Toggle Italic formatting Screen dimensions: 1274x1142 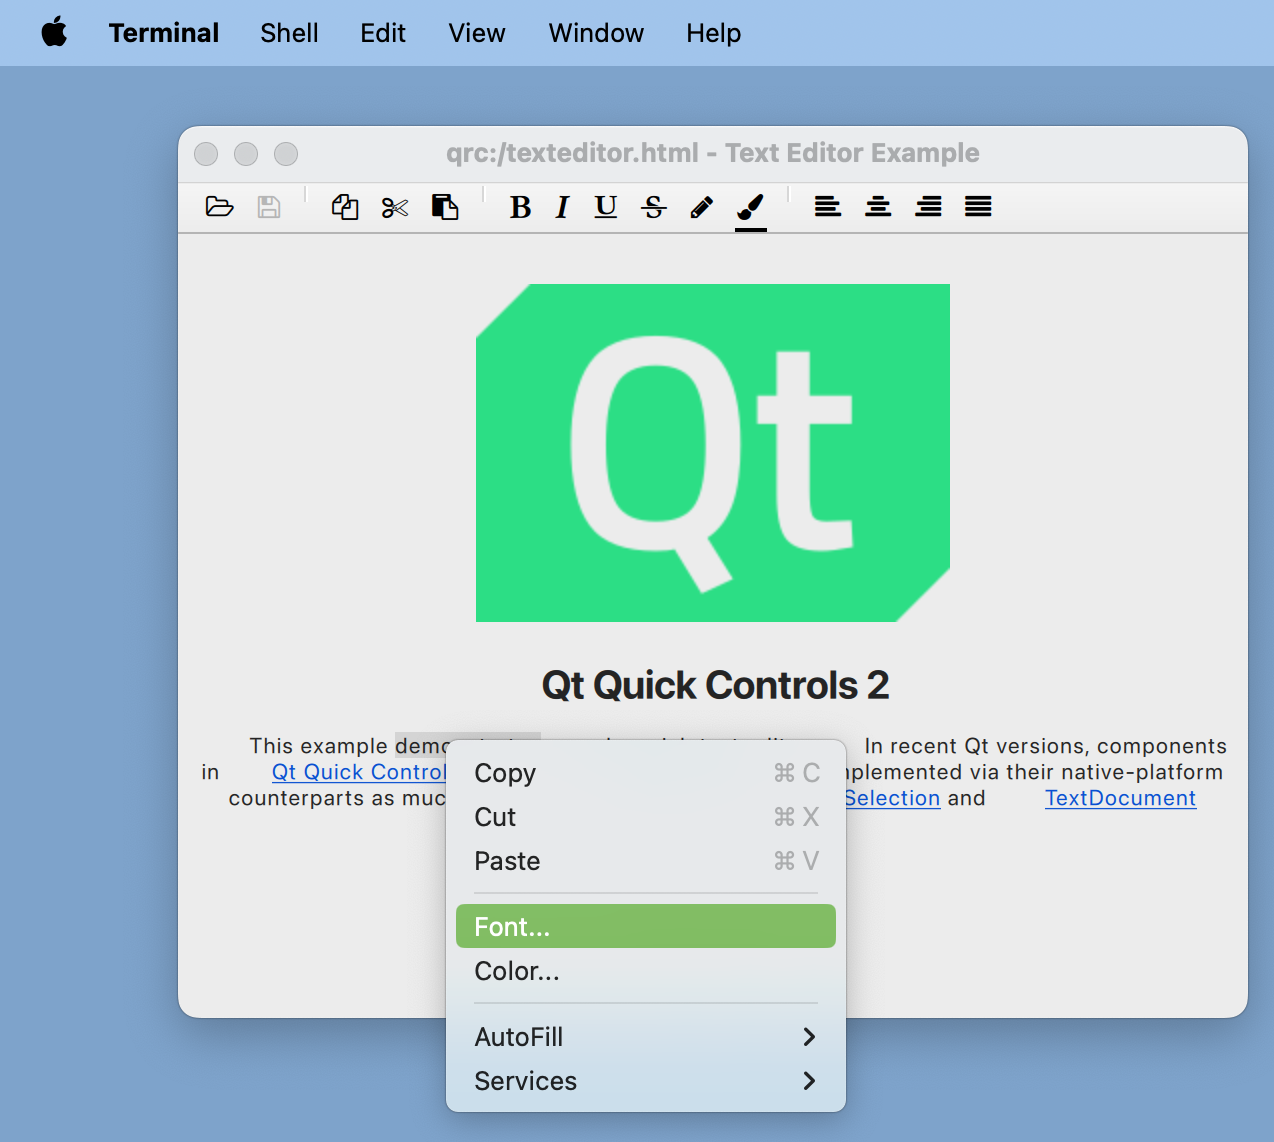coord(562,207)
